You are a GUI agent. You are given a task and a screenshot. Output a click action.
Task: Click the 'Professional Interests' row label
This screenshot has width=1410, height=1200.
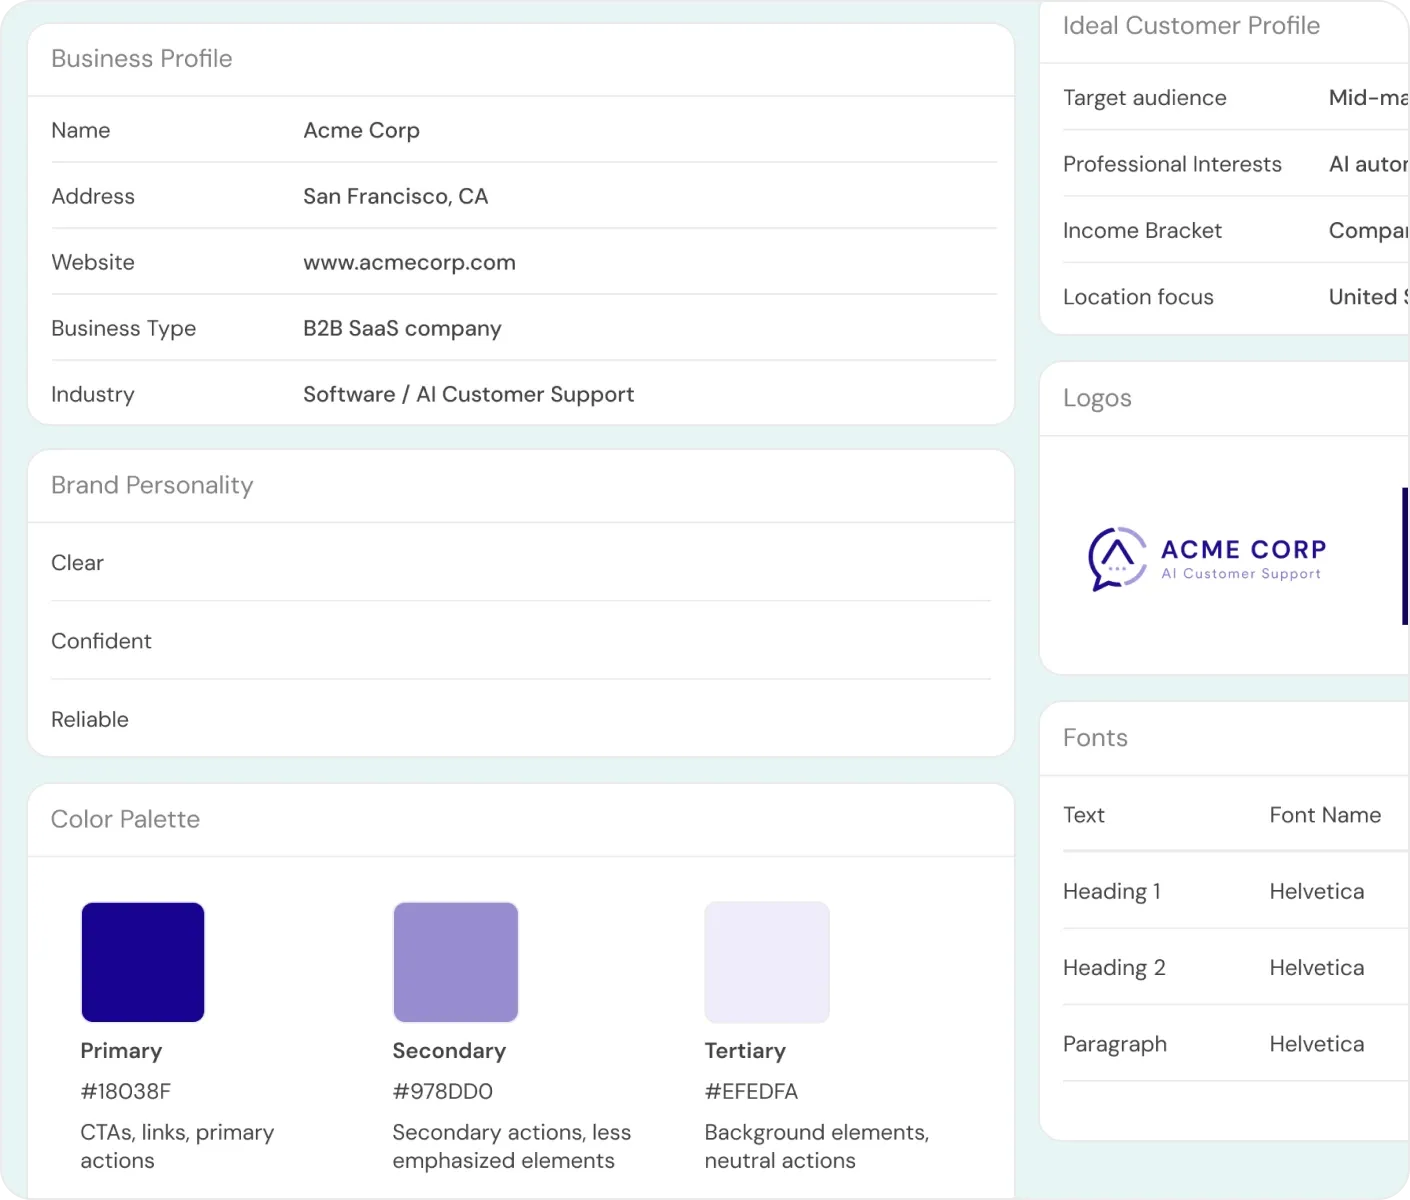tap(1172, 164)
